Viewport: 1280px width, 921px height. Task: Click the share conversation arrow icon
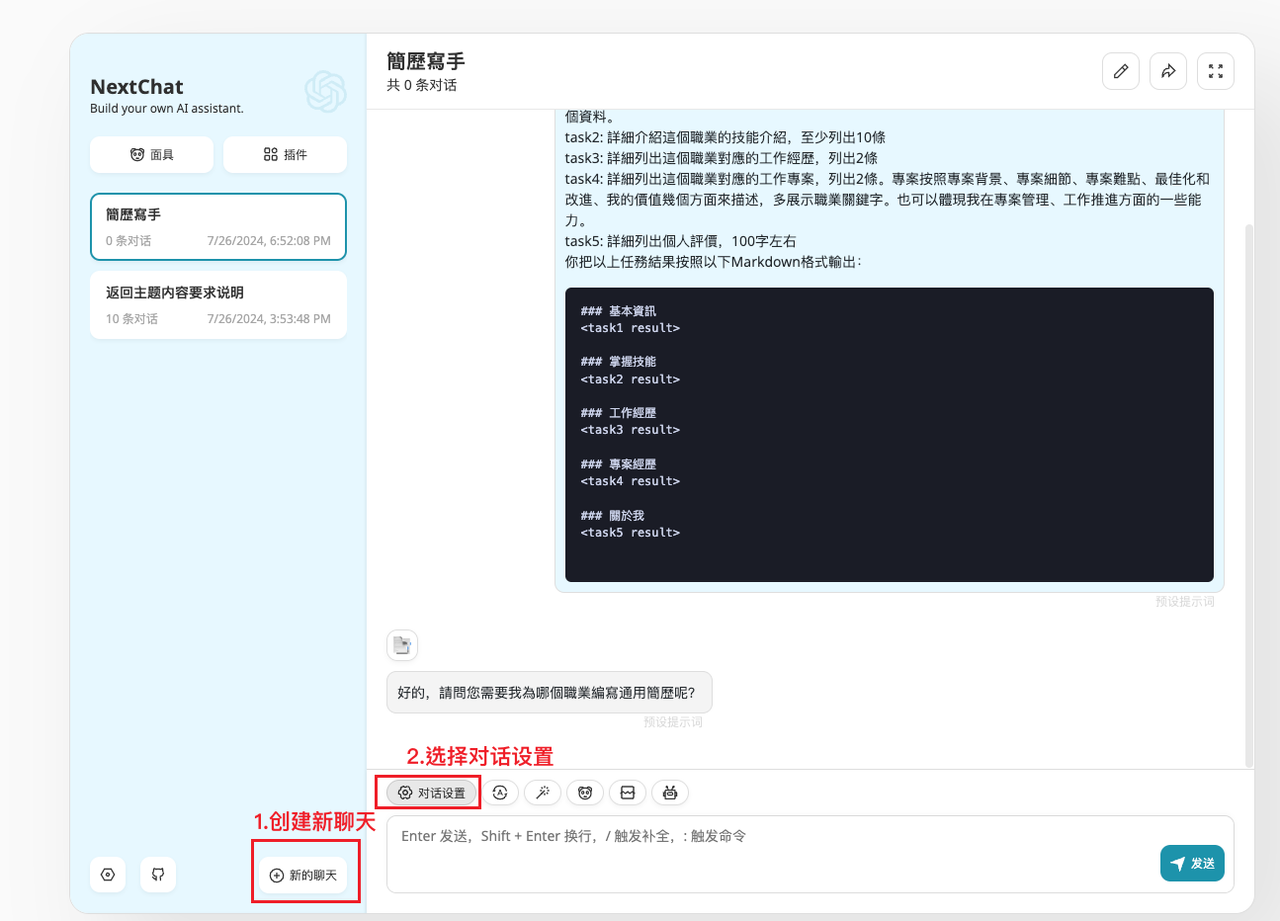pyautogui.click(x=1168, y=71)
